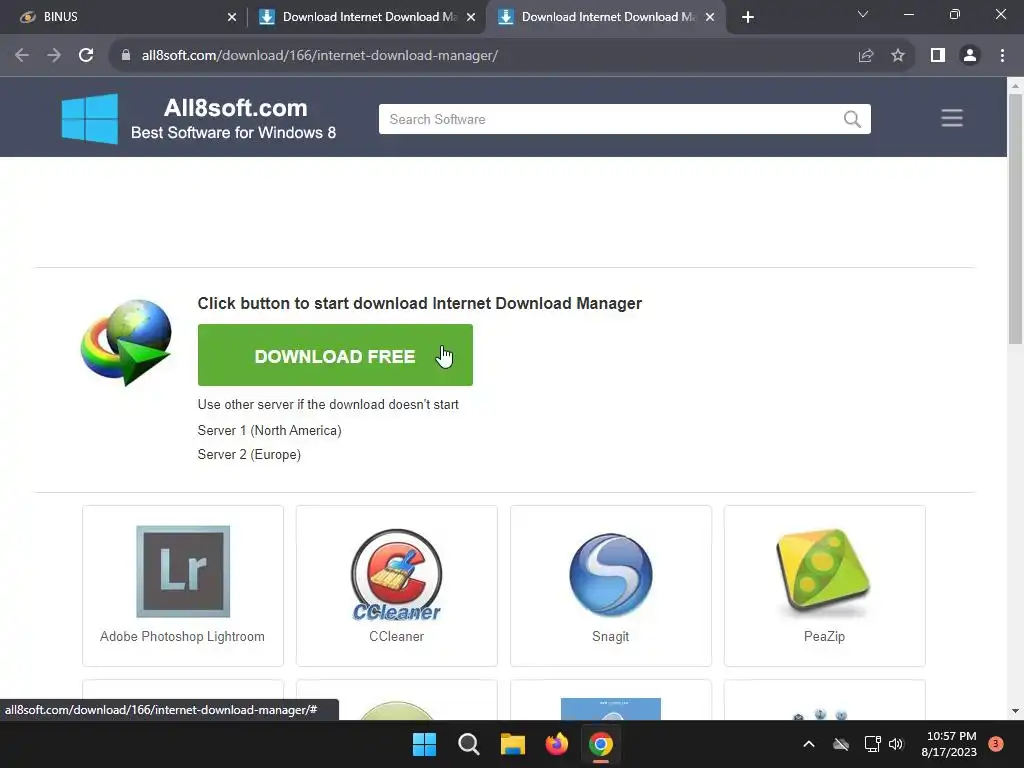
Task: Reload the page with the refresh icon
Action: pyautogui.click(x=86, y=56)
